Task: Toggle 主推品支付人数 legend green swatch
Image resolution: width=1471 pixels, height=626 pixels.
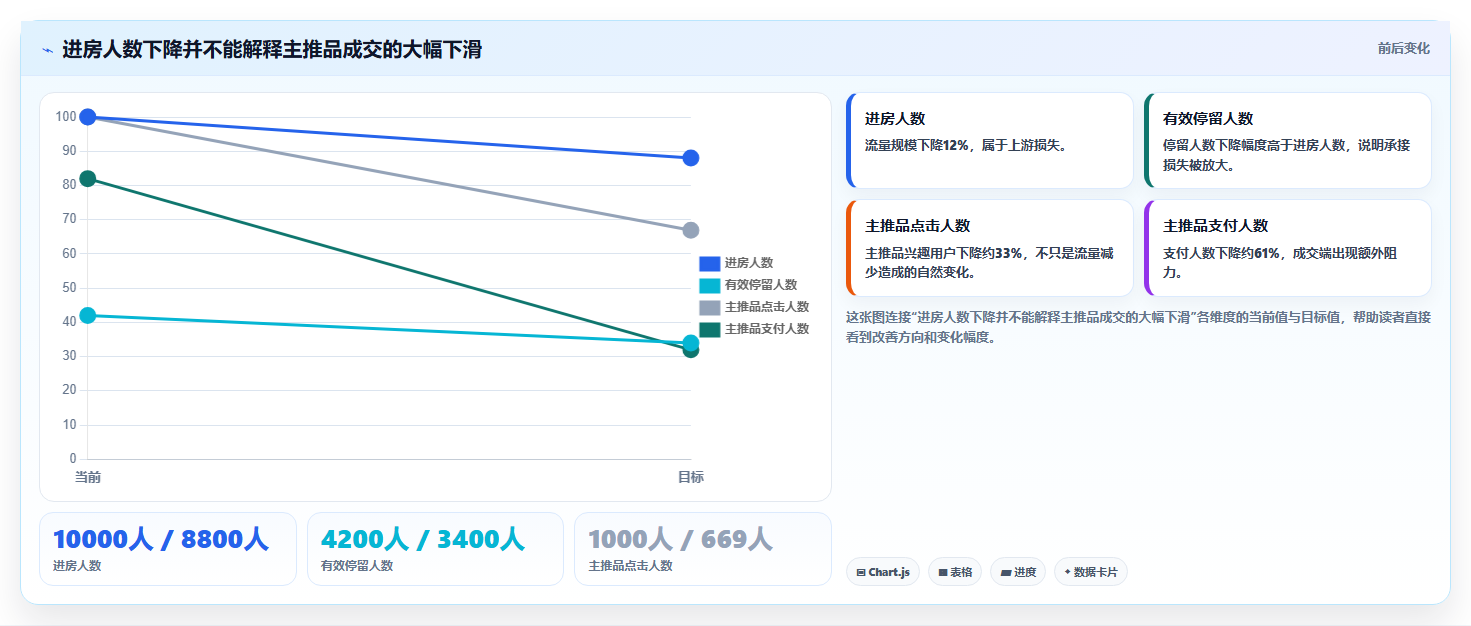Action: (x=709, y=329)
